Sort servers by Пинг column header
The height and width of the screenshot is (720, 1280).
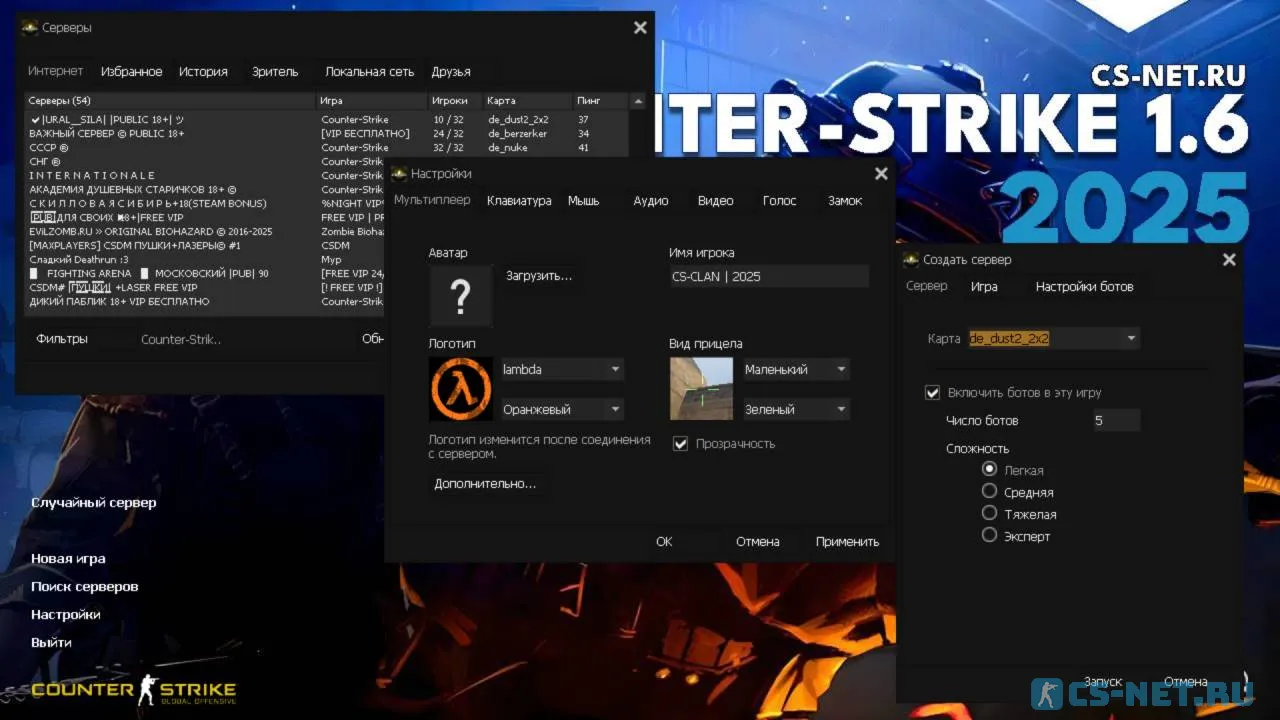(601, 101)
